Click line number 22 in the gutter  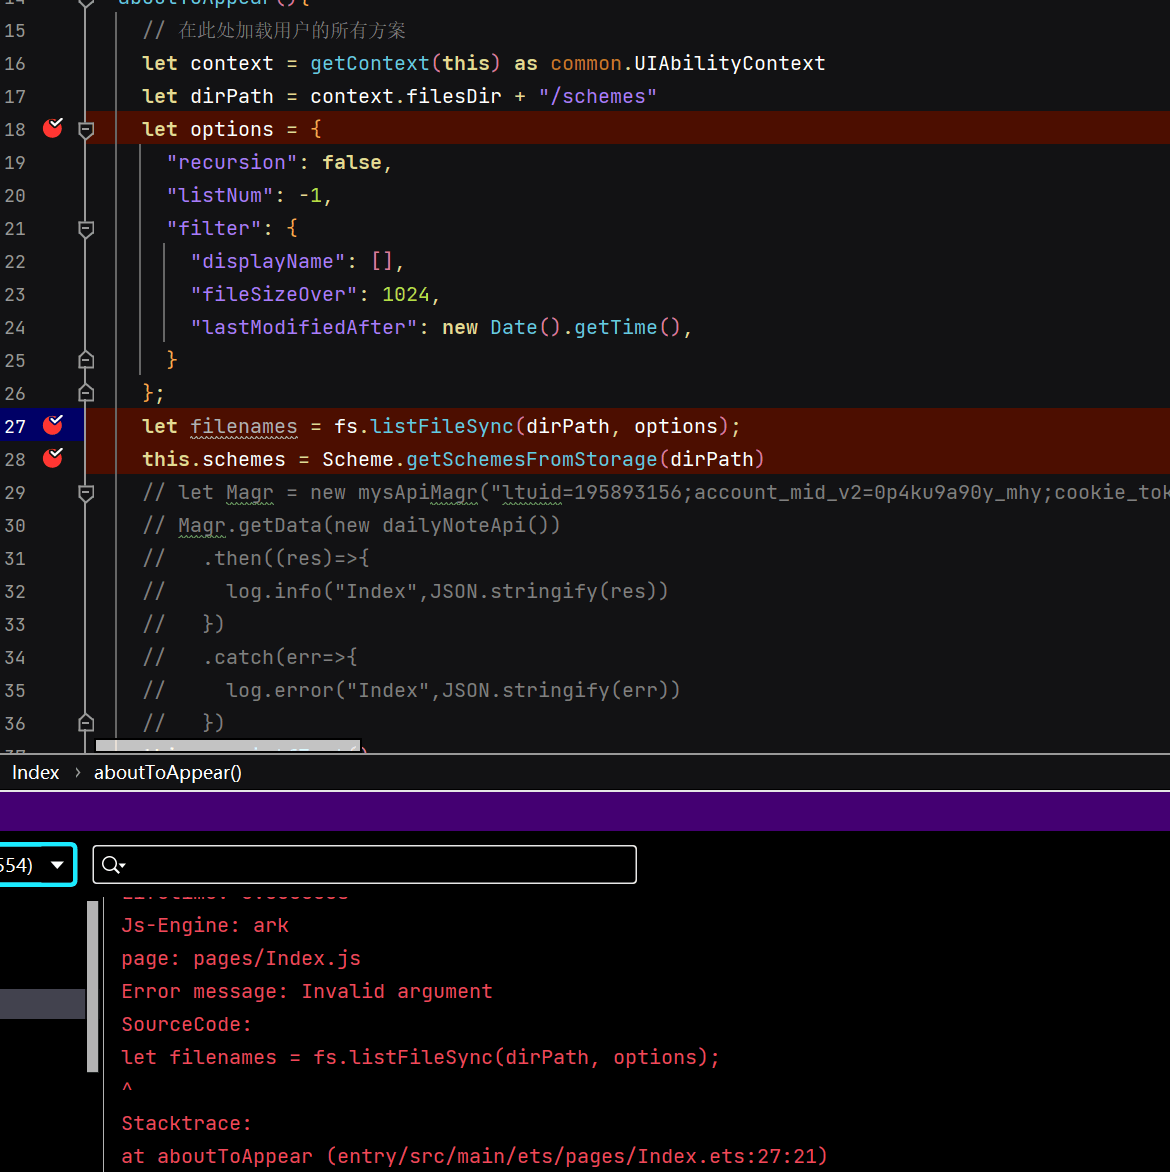[15, 262]
